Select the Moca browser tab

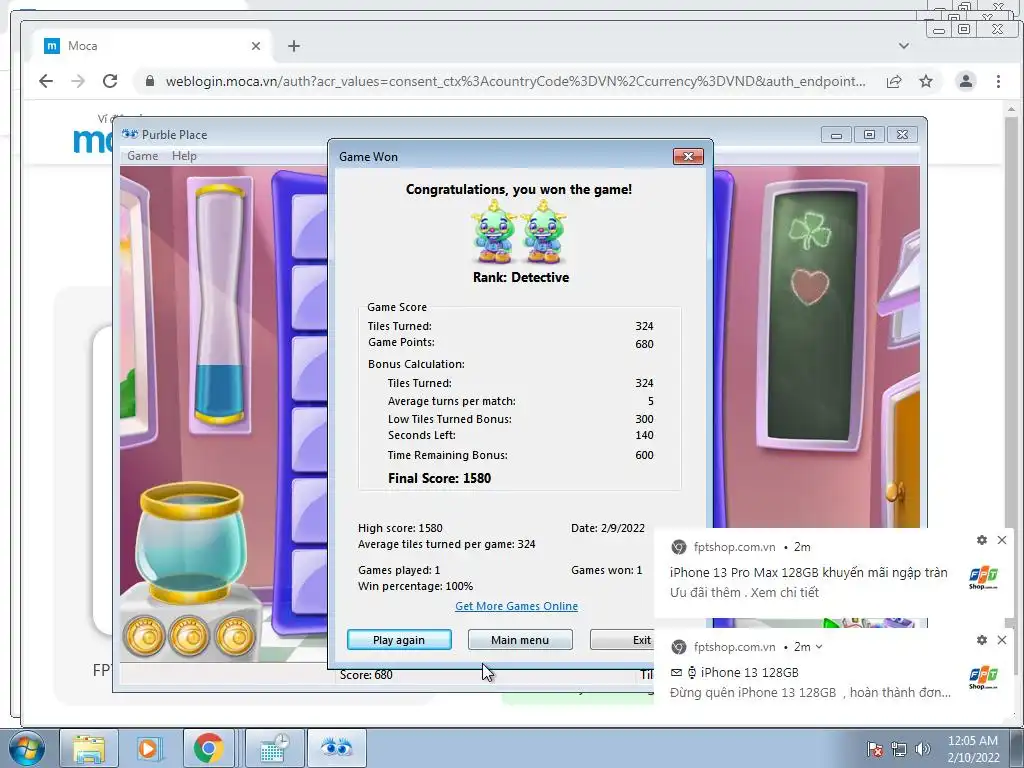coord(152,46)
